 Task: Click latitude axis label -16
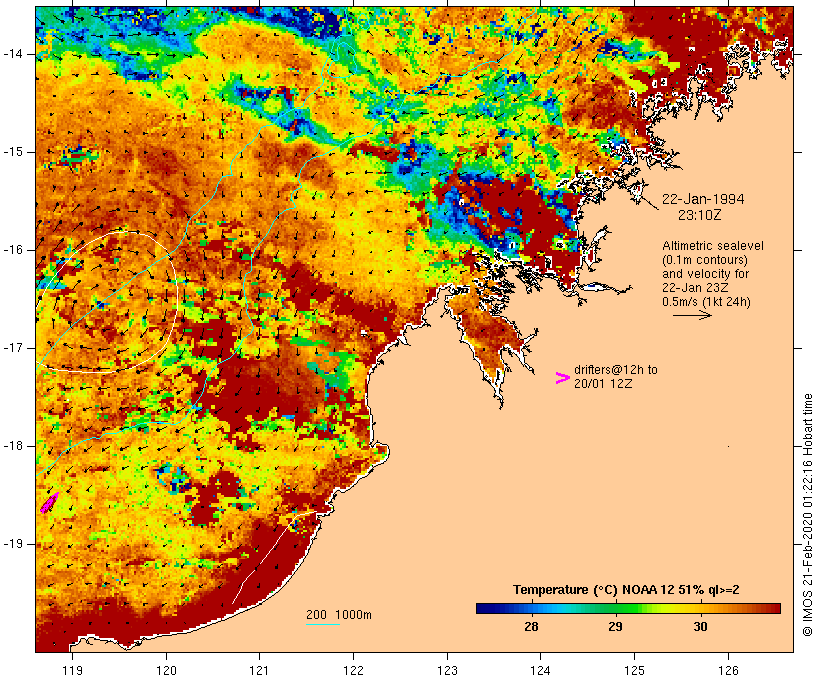point(13,250)
